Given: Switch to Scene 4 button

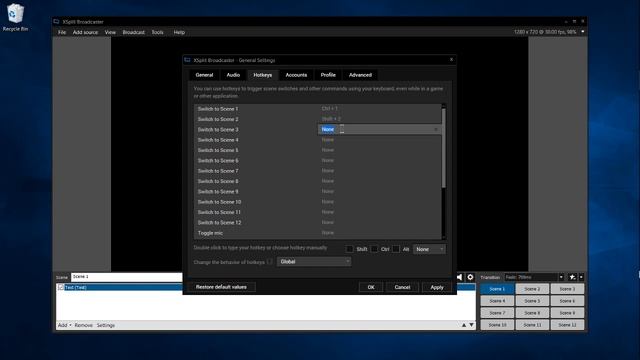Looking at the screenshot, I should click(x=497, y=301).
